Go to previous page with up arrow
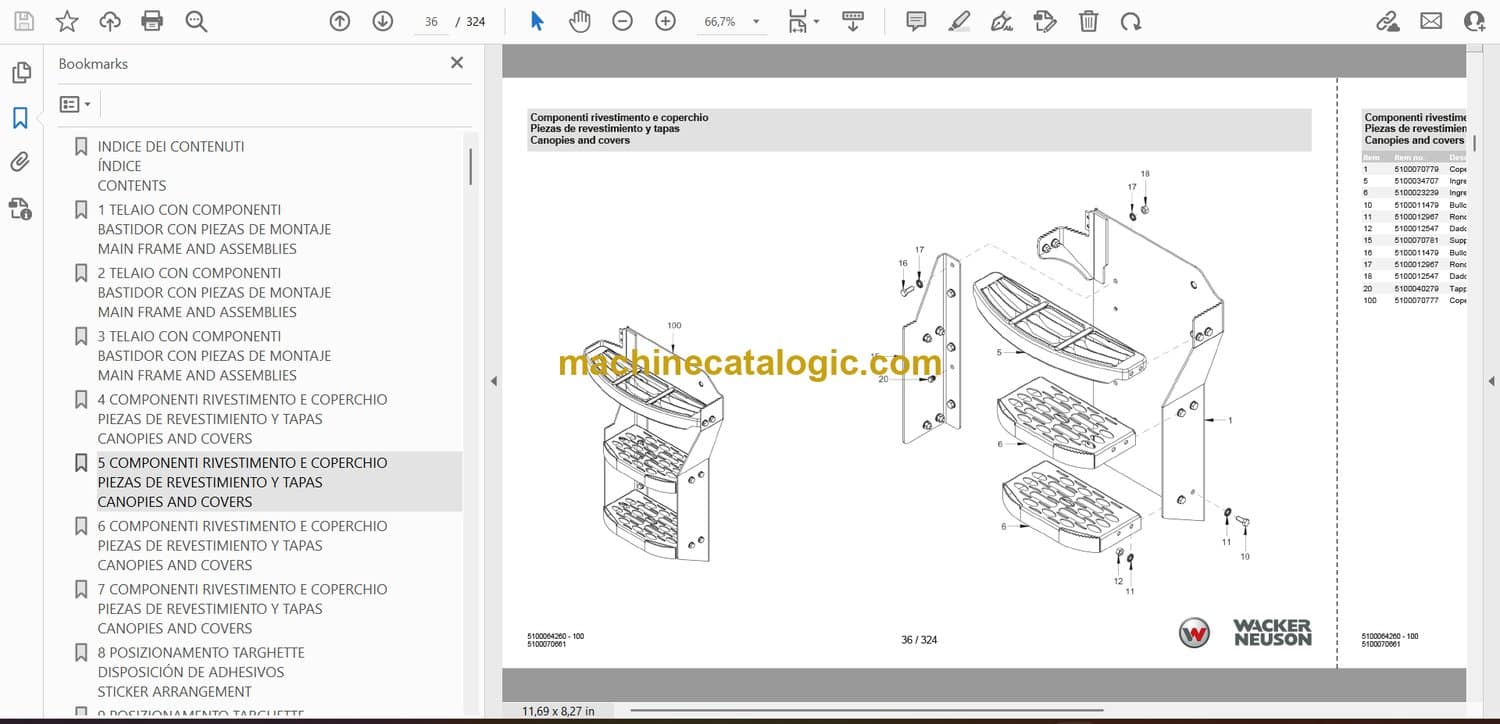This screenshot has width=1500, height=724. 340,21
